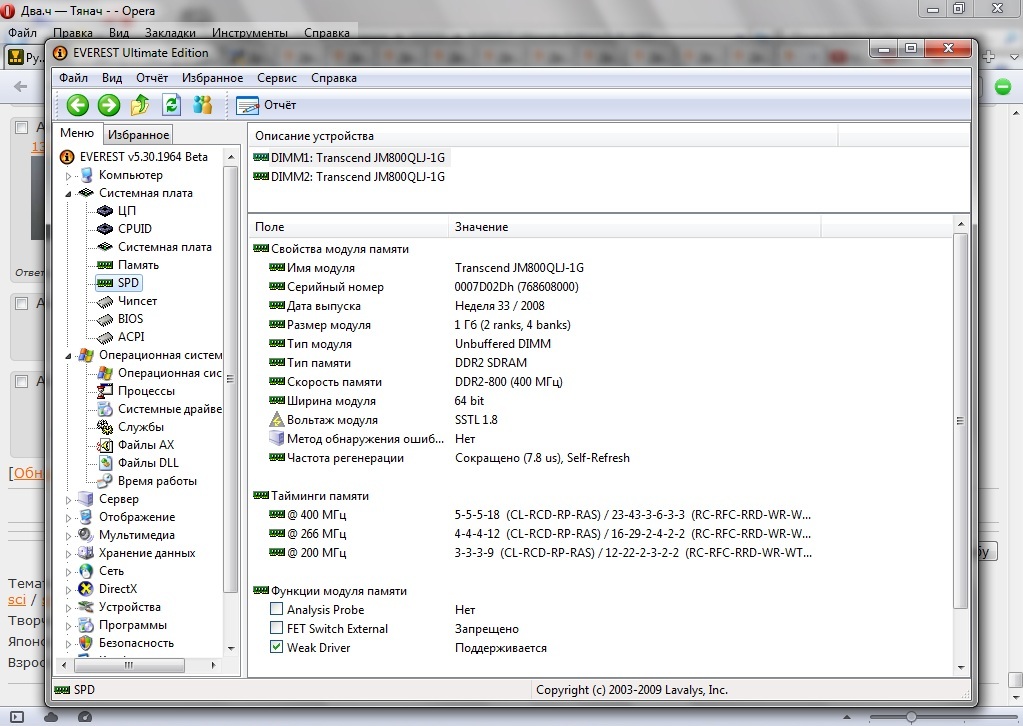Click the @ 200 МГц timing row
The width and height of the screenshot is (1023, 726).
coord(540,552)
